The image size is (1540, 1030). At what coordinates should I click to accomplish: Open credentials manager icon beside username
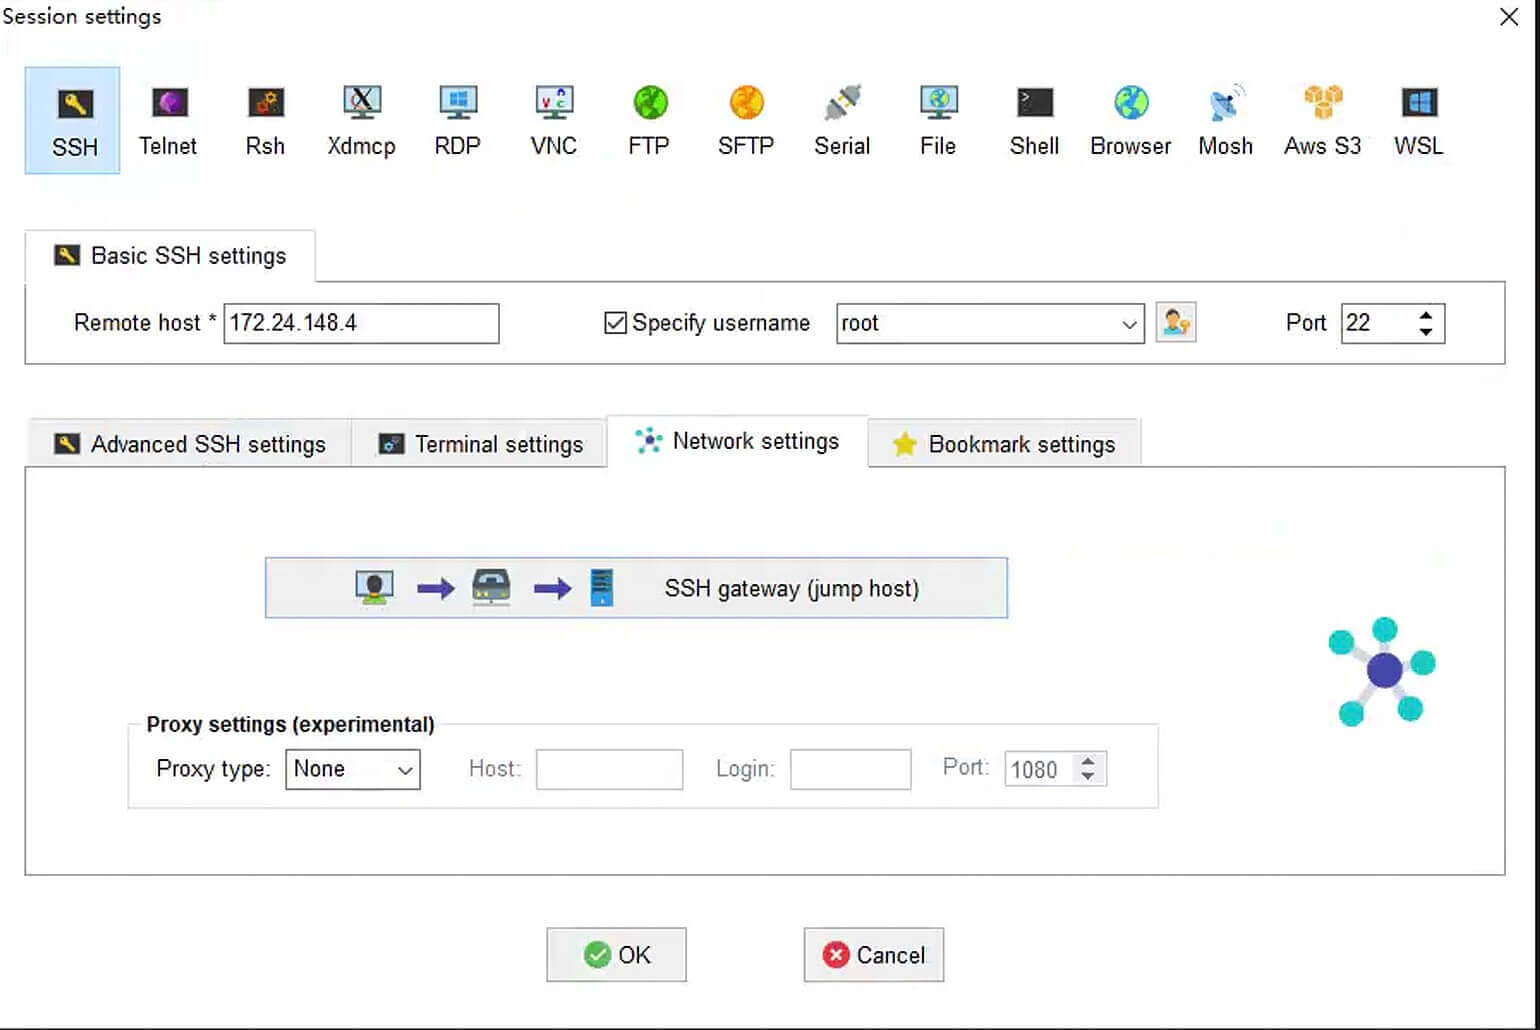coord(1176,323)
